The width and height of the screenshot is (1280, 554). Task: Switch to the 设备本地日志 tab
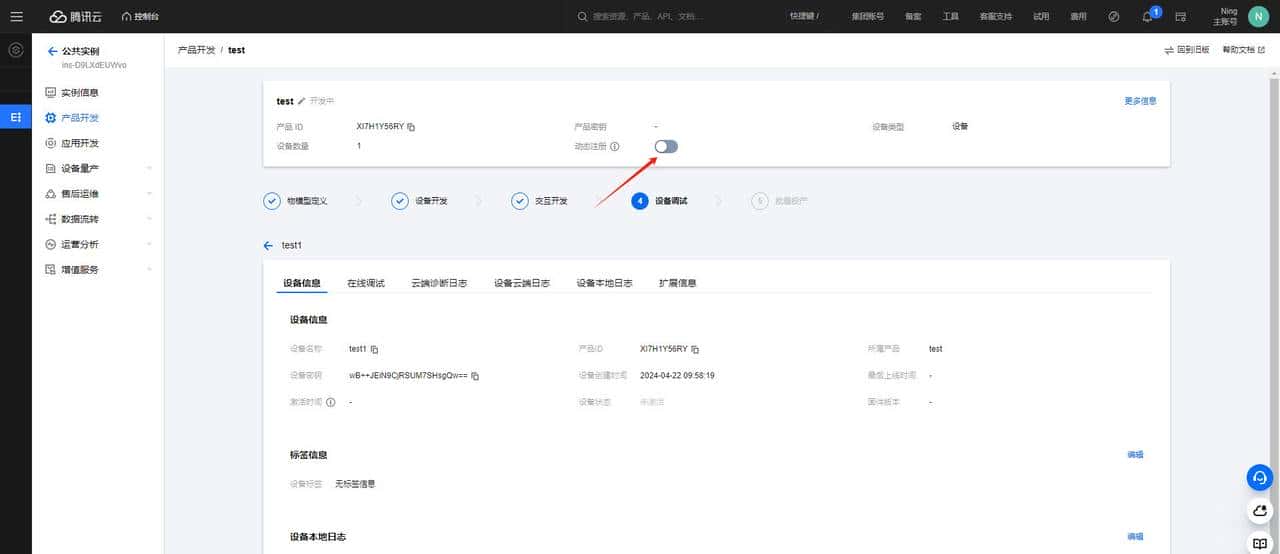[604, 283]
